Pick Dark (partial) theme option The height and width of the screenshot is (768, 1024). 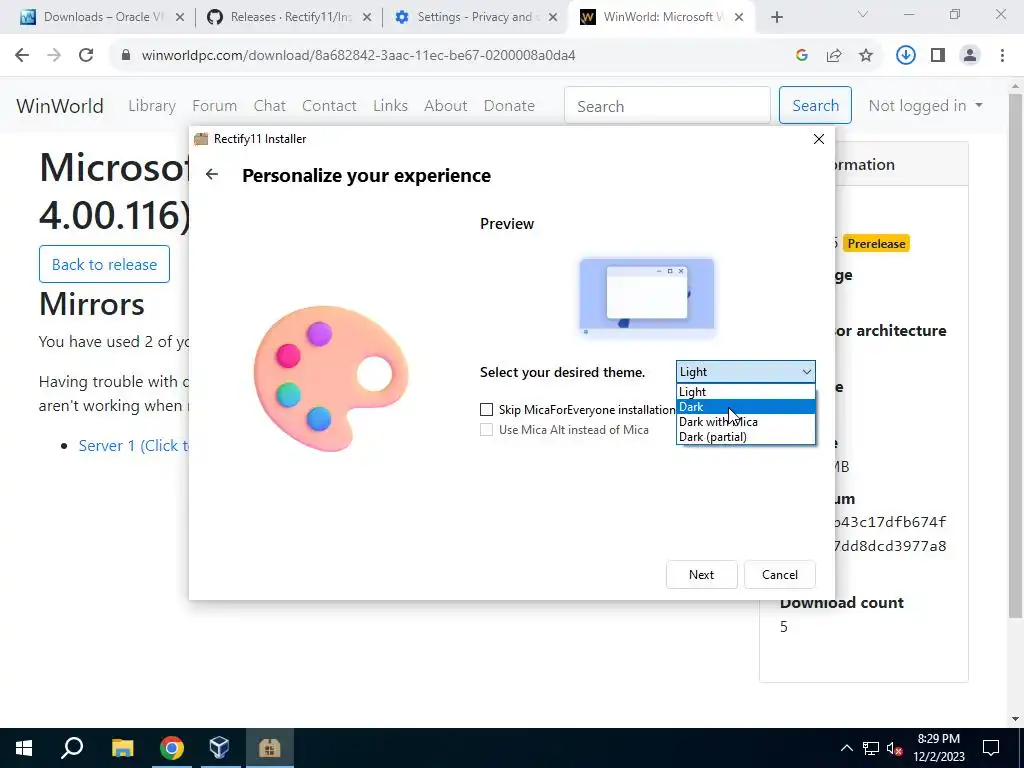[x=746, y=437]
